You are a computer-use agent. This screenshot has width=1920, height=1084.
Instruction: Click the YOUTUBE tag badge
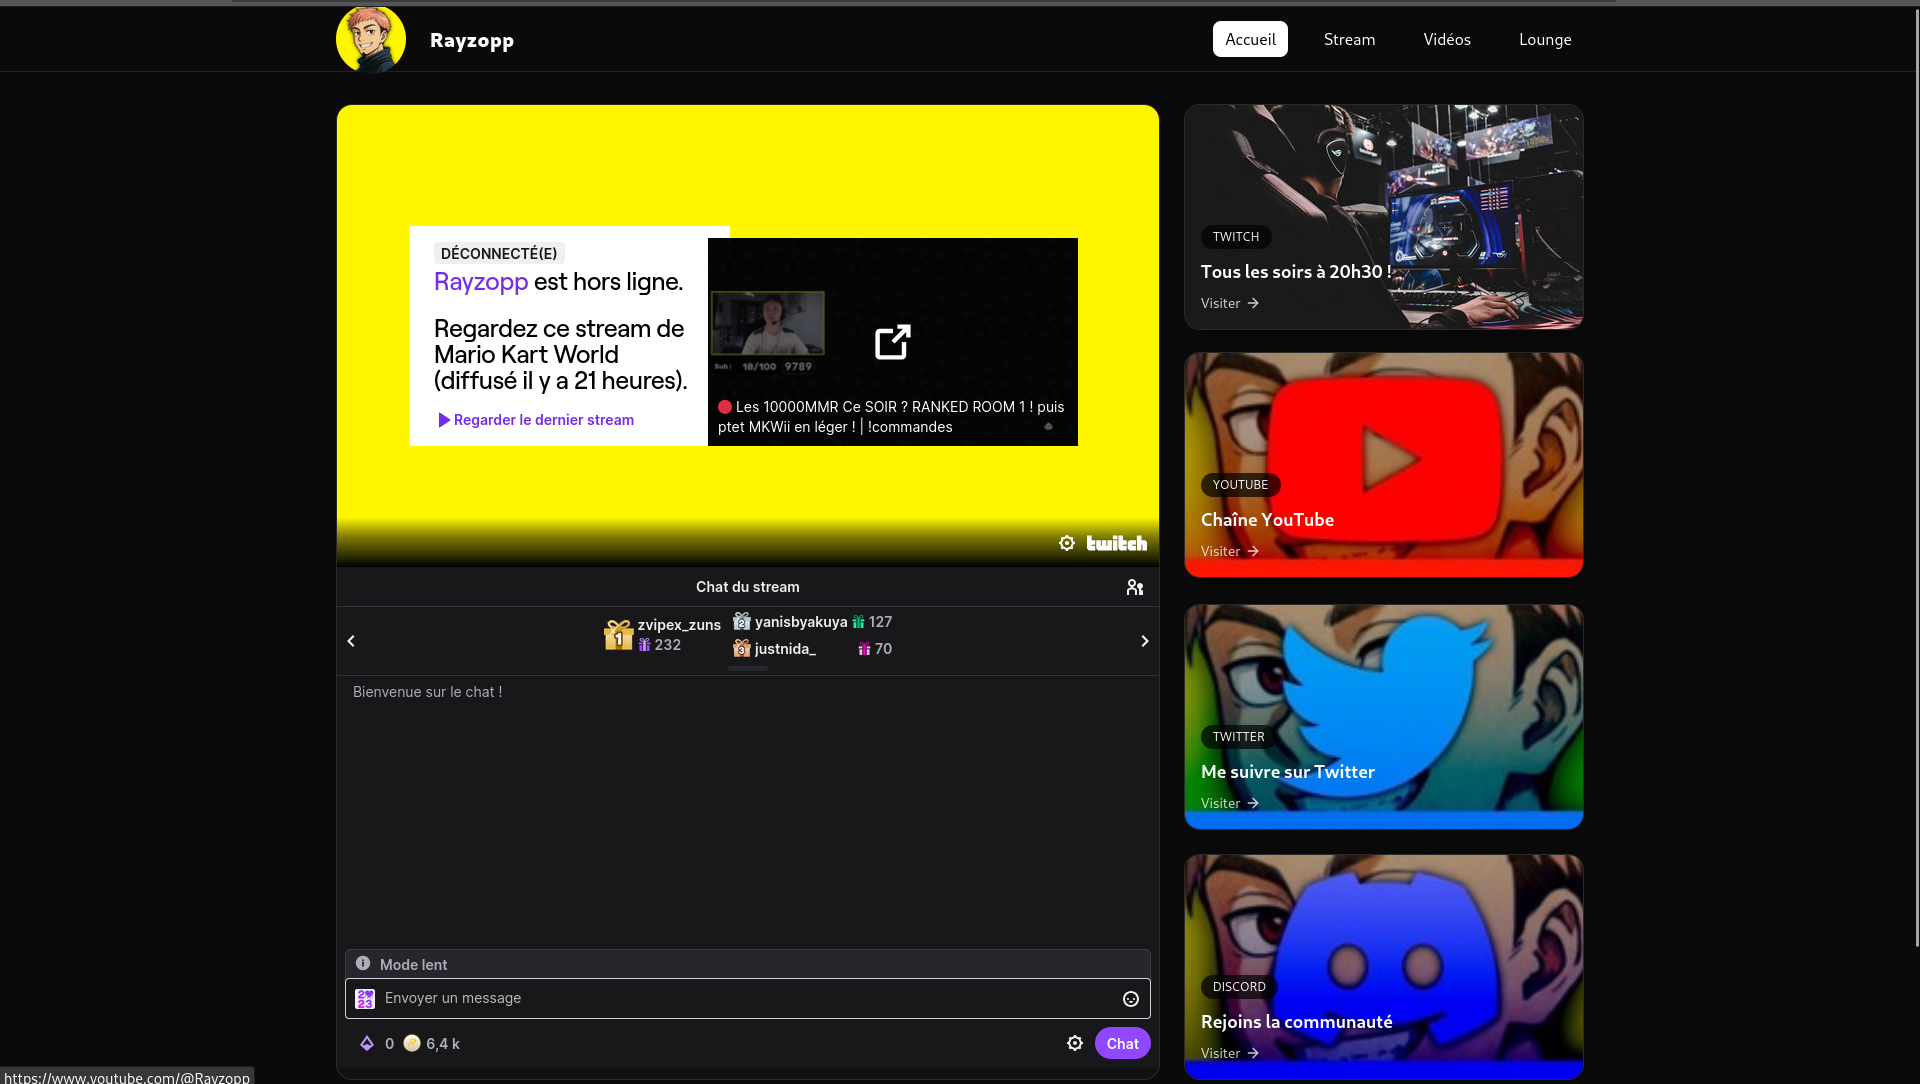point(1240,485)
